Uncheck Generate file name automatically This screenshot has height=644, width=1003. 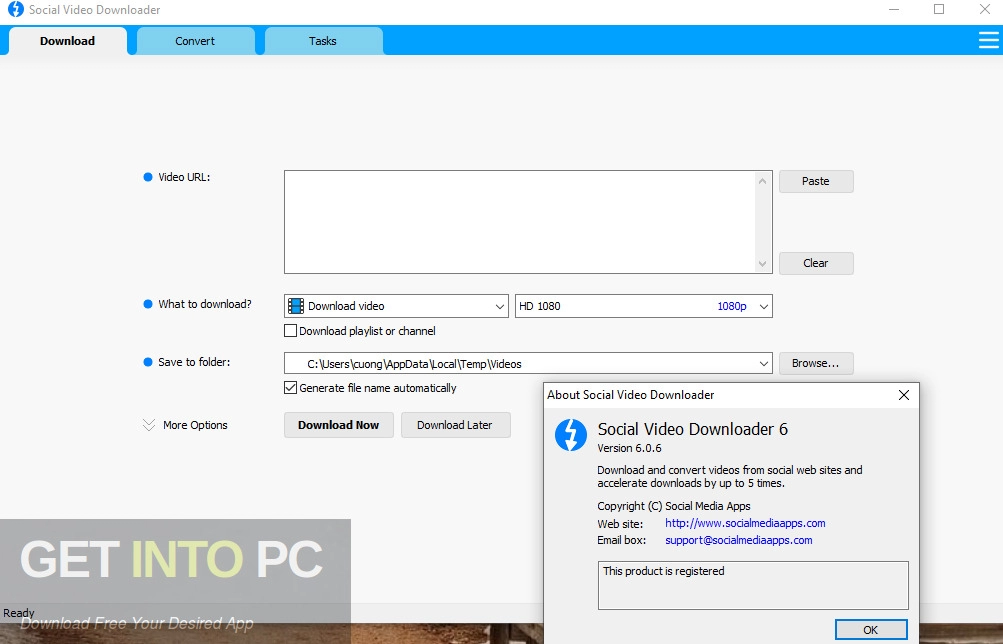click(290, 388)
